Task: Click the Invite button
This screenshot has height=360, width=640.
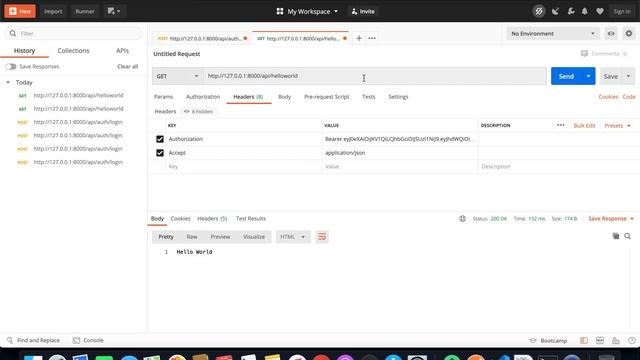Action: click(363, 11)
